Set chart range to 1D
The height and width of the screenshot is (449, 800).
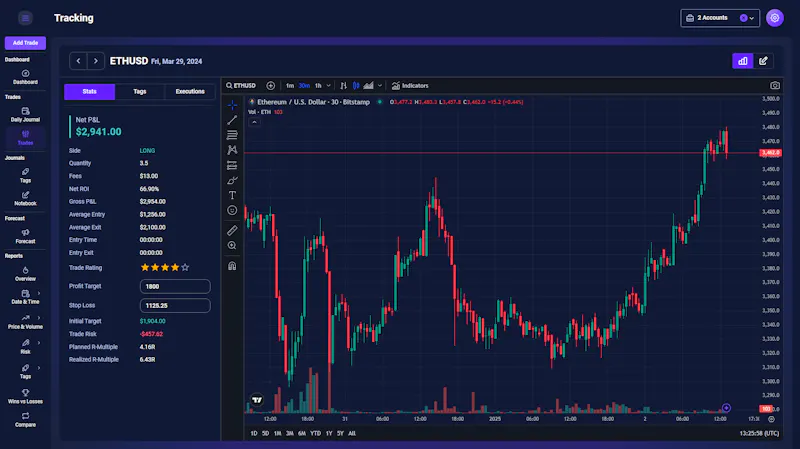point(254,433)
